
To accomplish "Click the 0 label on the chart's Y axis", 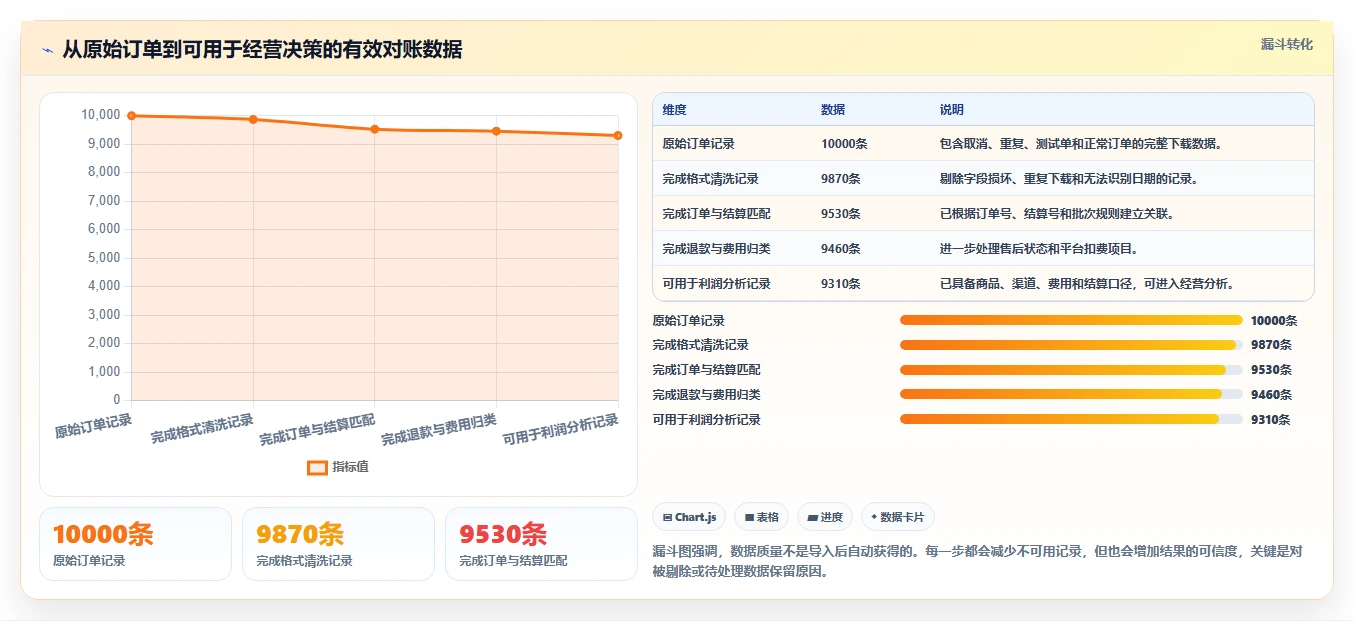I will 116,400.
